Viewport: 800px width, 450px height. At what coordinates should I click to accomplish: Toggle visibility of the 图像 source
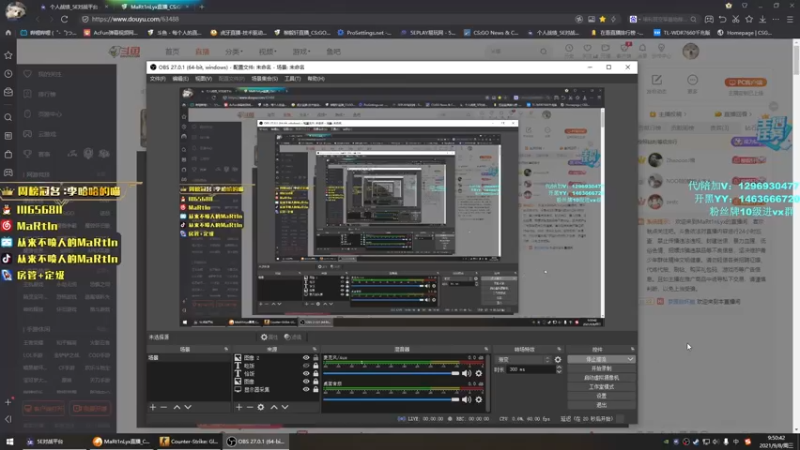(x=306, y=382)
